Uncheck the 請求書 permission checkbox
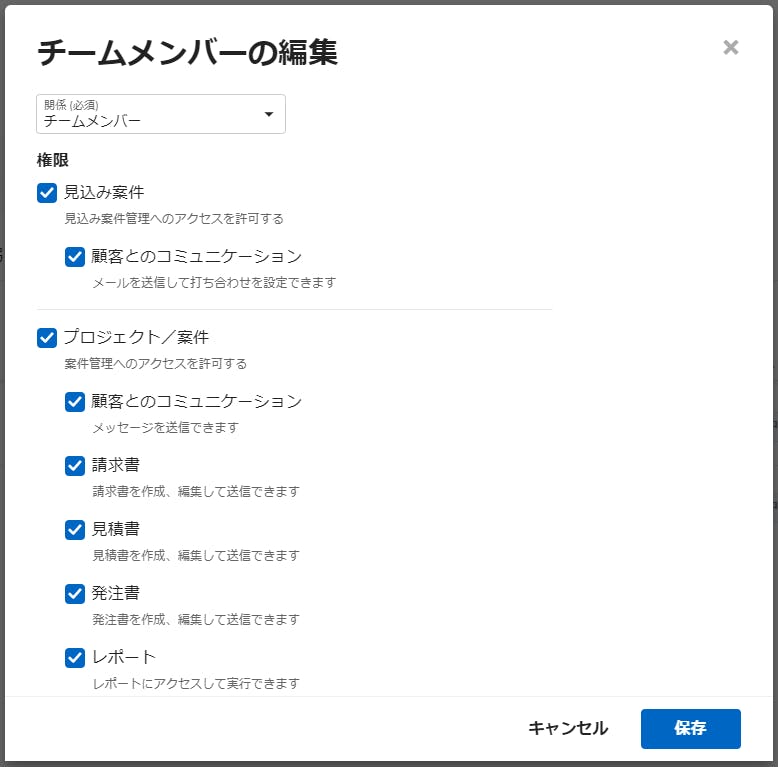 [75, 466]
